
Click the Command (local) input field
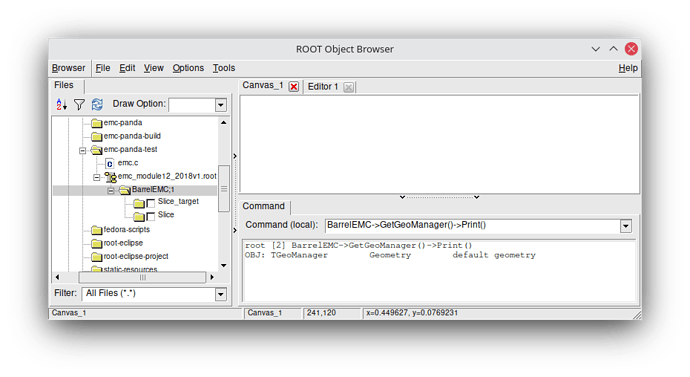pos(473,226)
